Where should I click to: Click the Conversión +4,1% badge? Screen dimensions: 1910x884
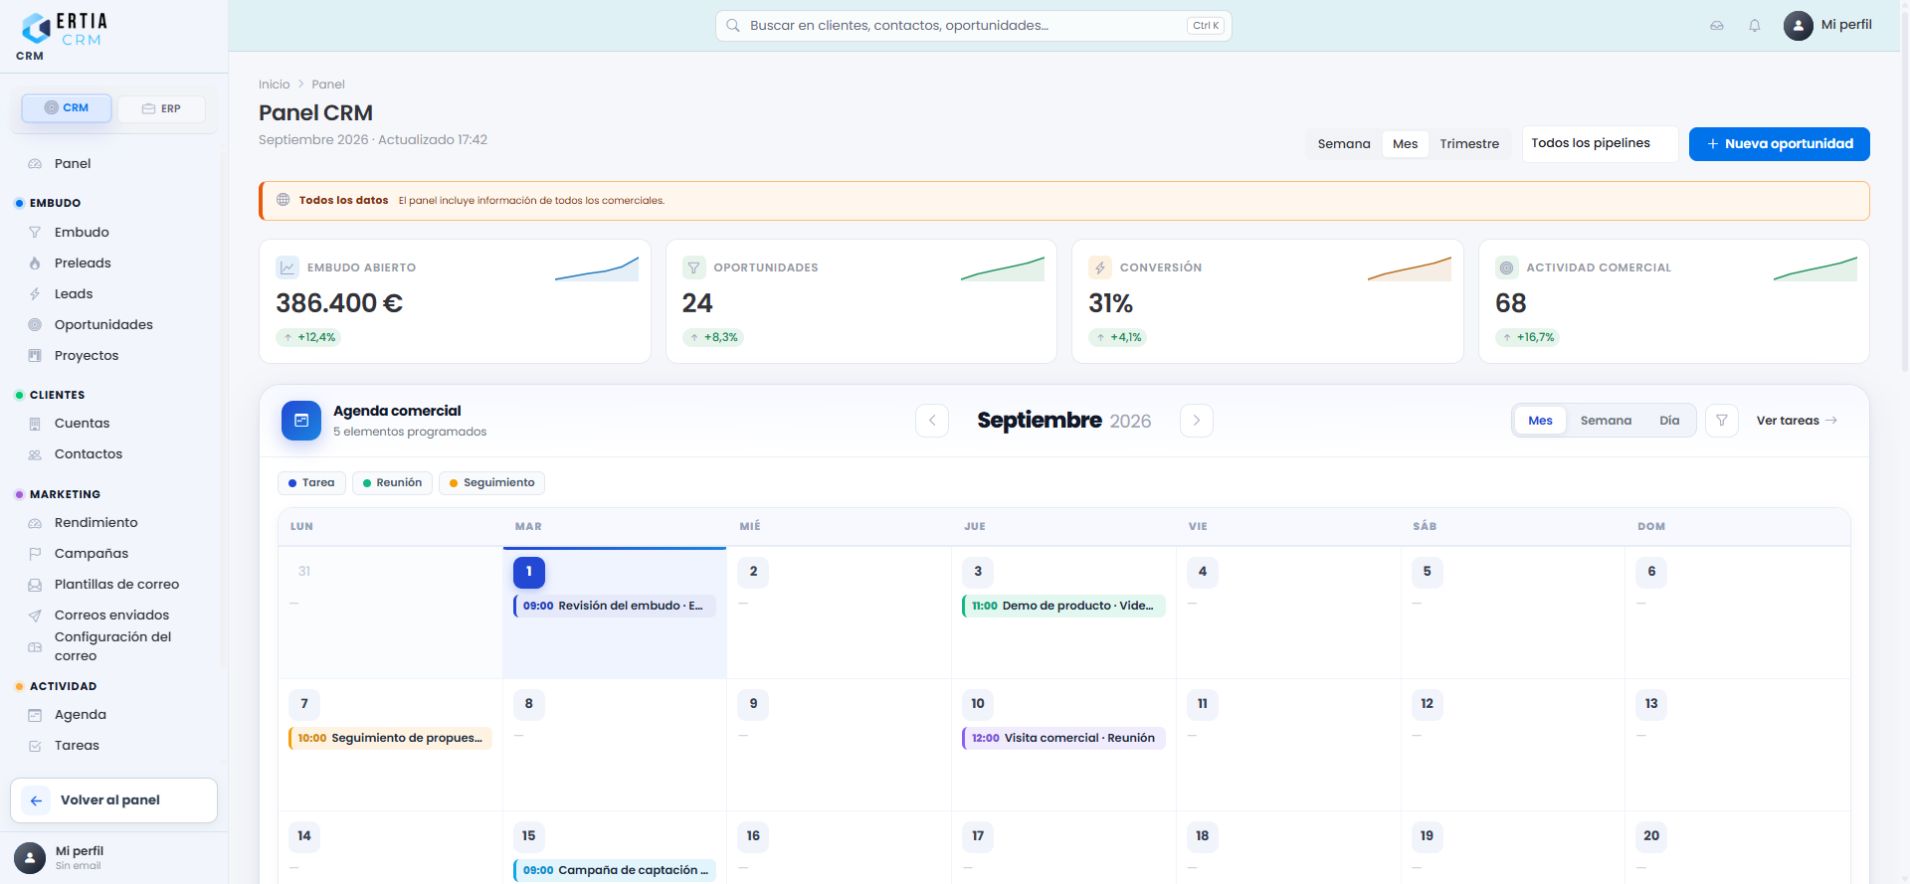(1118, 338)
